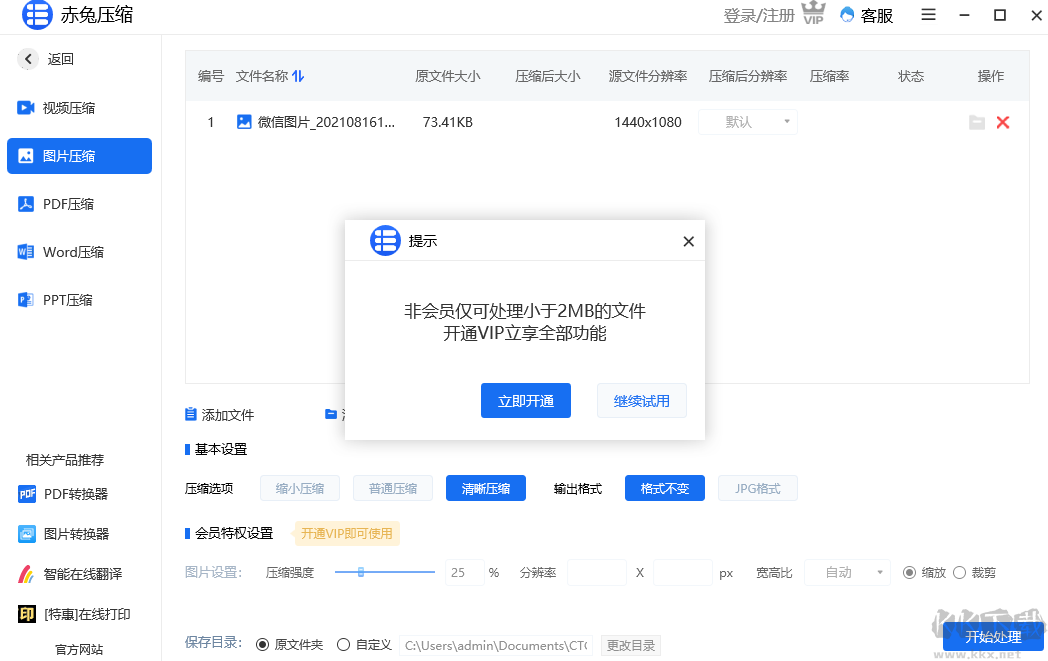The image size is (1048, 661).
Task: Click the compression percentage input showing 25
Action: [x=463, y=572]
